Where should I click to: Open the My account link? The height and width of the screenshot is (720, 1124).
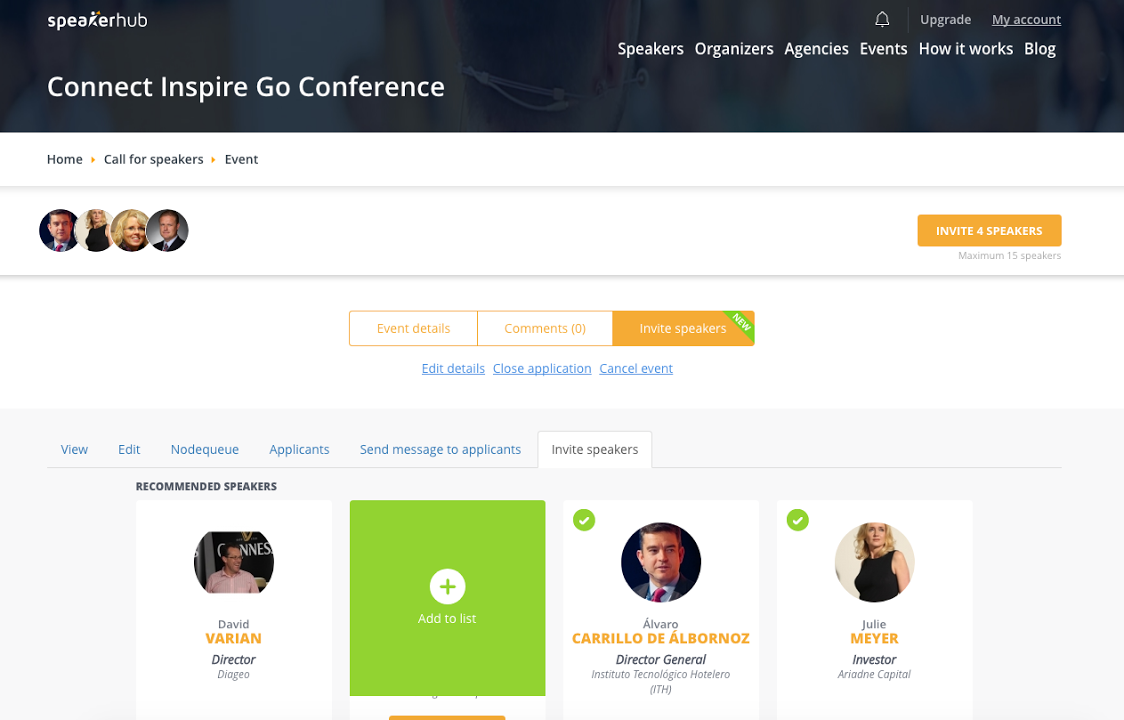(1026, 20)
